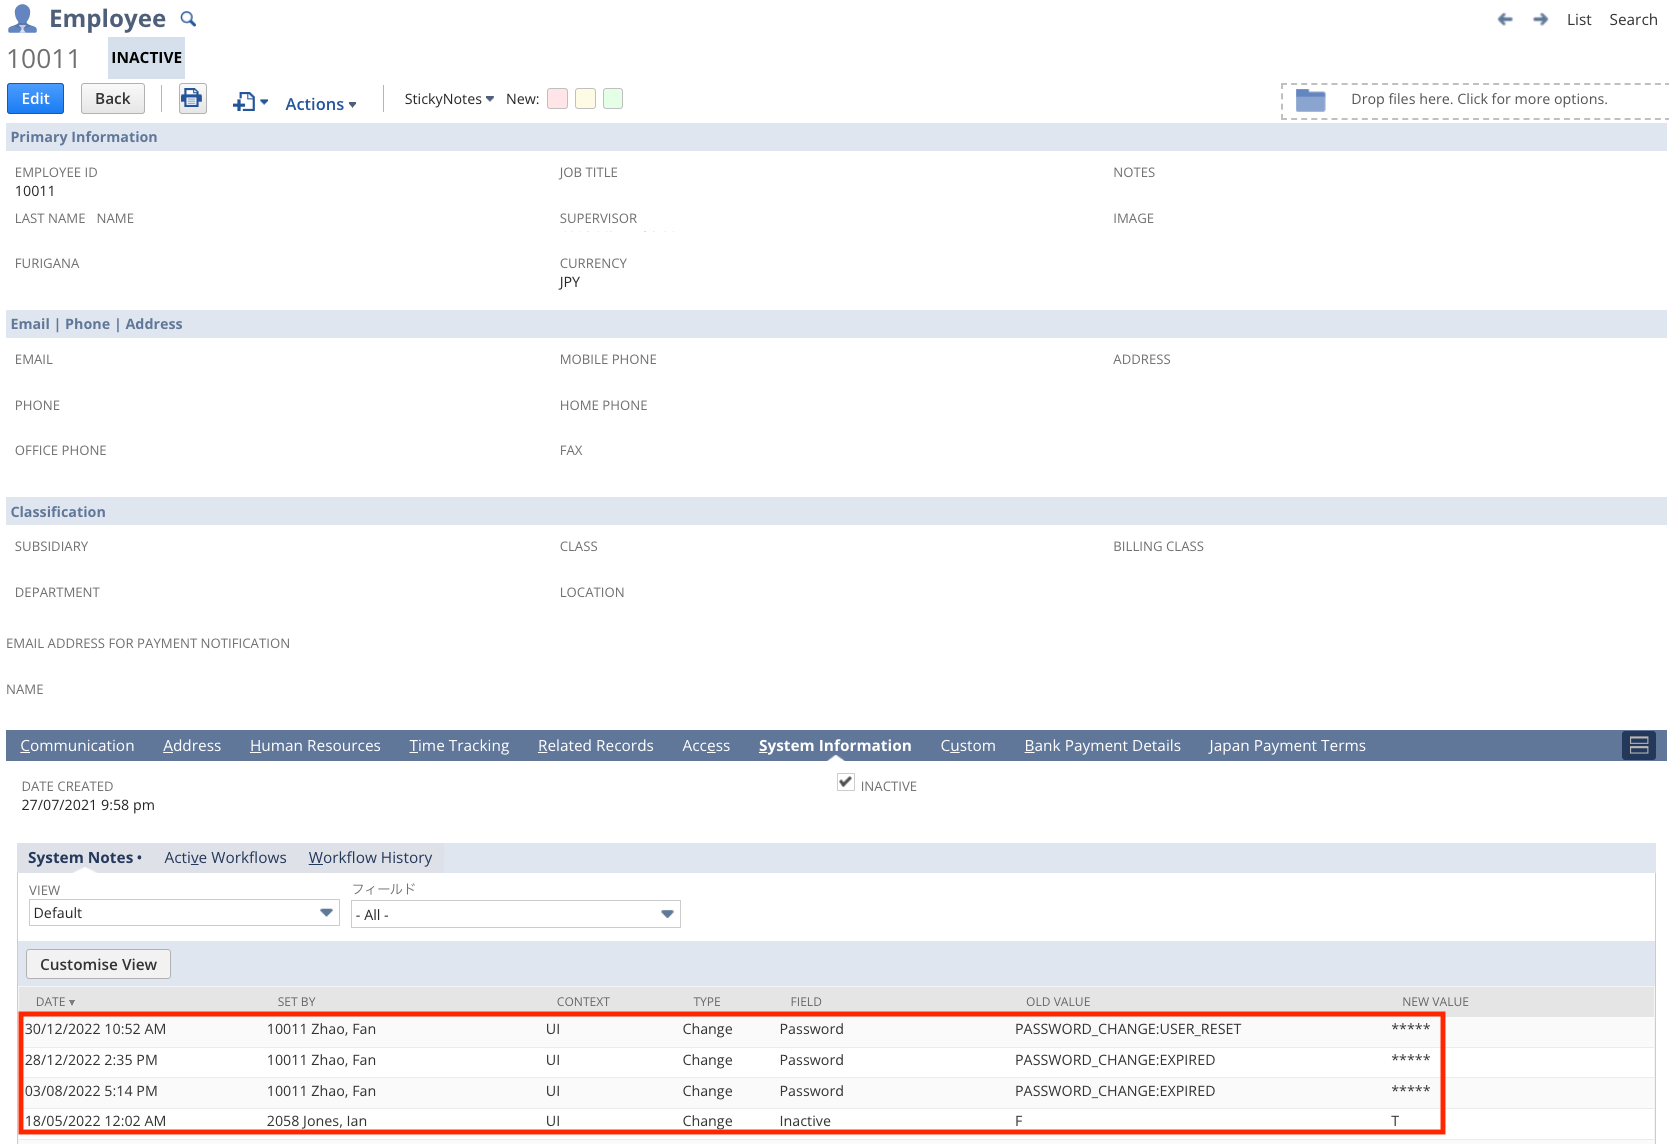
Task: Click PASSWORD_CHANGE:USER_RESET old value cell
Action: tap(1128, 1029)
